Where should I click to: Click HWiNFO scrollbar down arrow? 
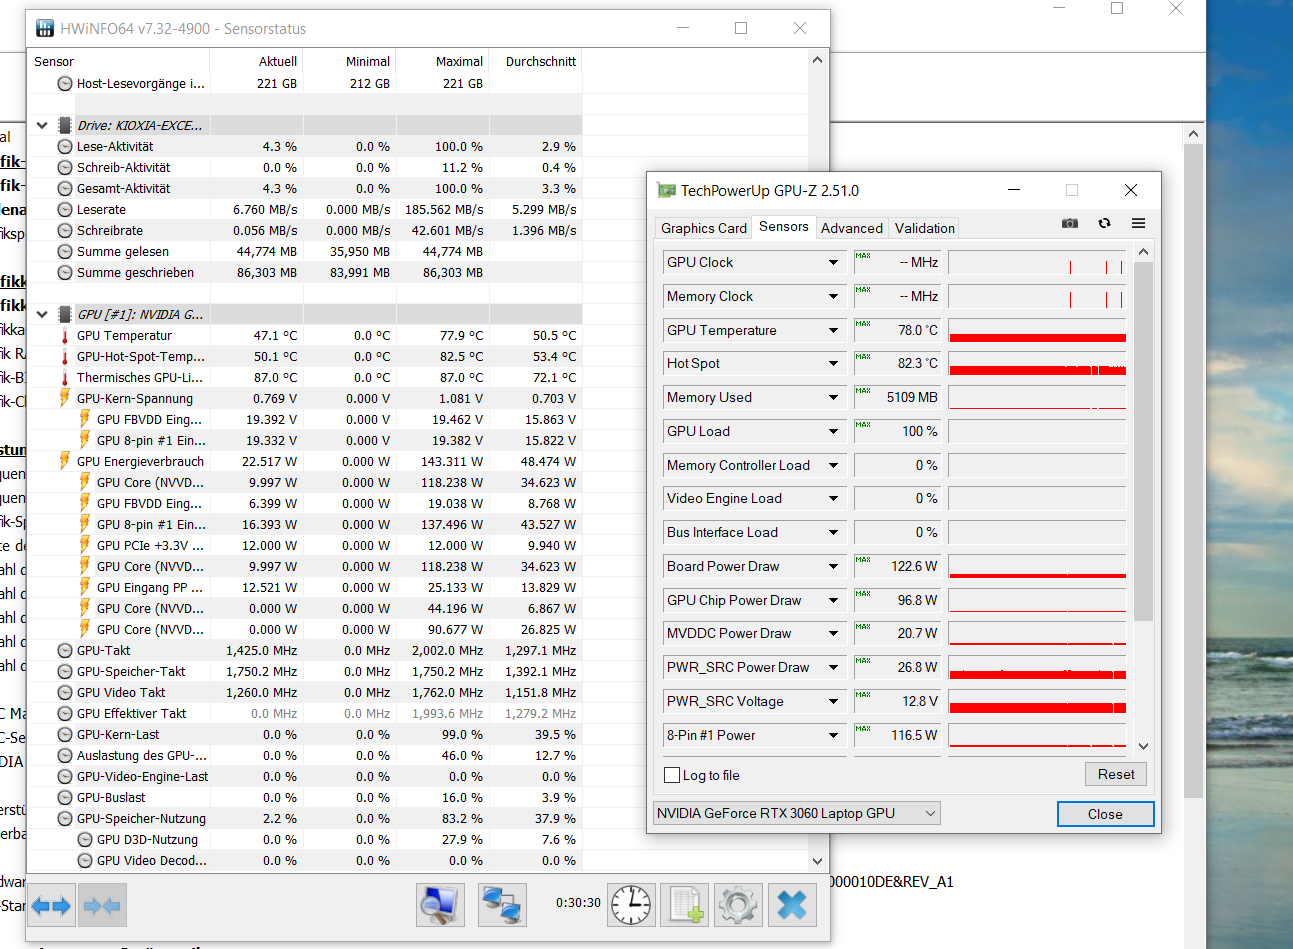(818, 861)
